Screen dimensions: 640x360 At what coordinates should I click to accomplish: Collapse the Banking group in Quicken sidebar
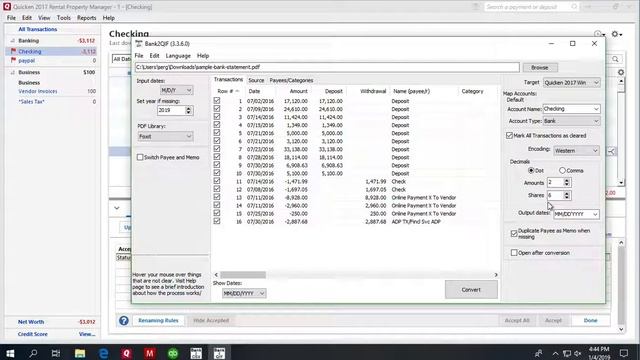[x=13, y=41]
